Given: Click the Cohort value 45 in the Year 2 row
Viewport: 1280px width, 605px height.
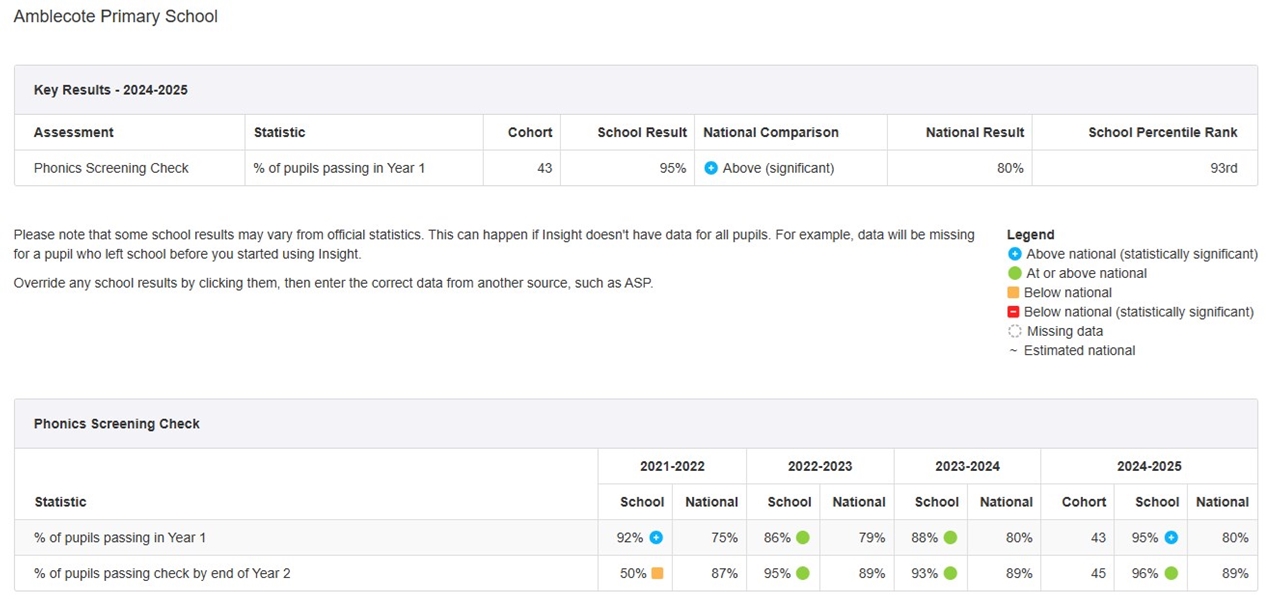Looking at the screenshot, I should (x=1098, y=574).
